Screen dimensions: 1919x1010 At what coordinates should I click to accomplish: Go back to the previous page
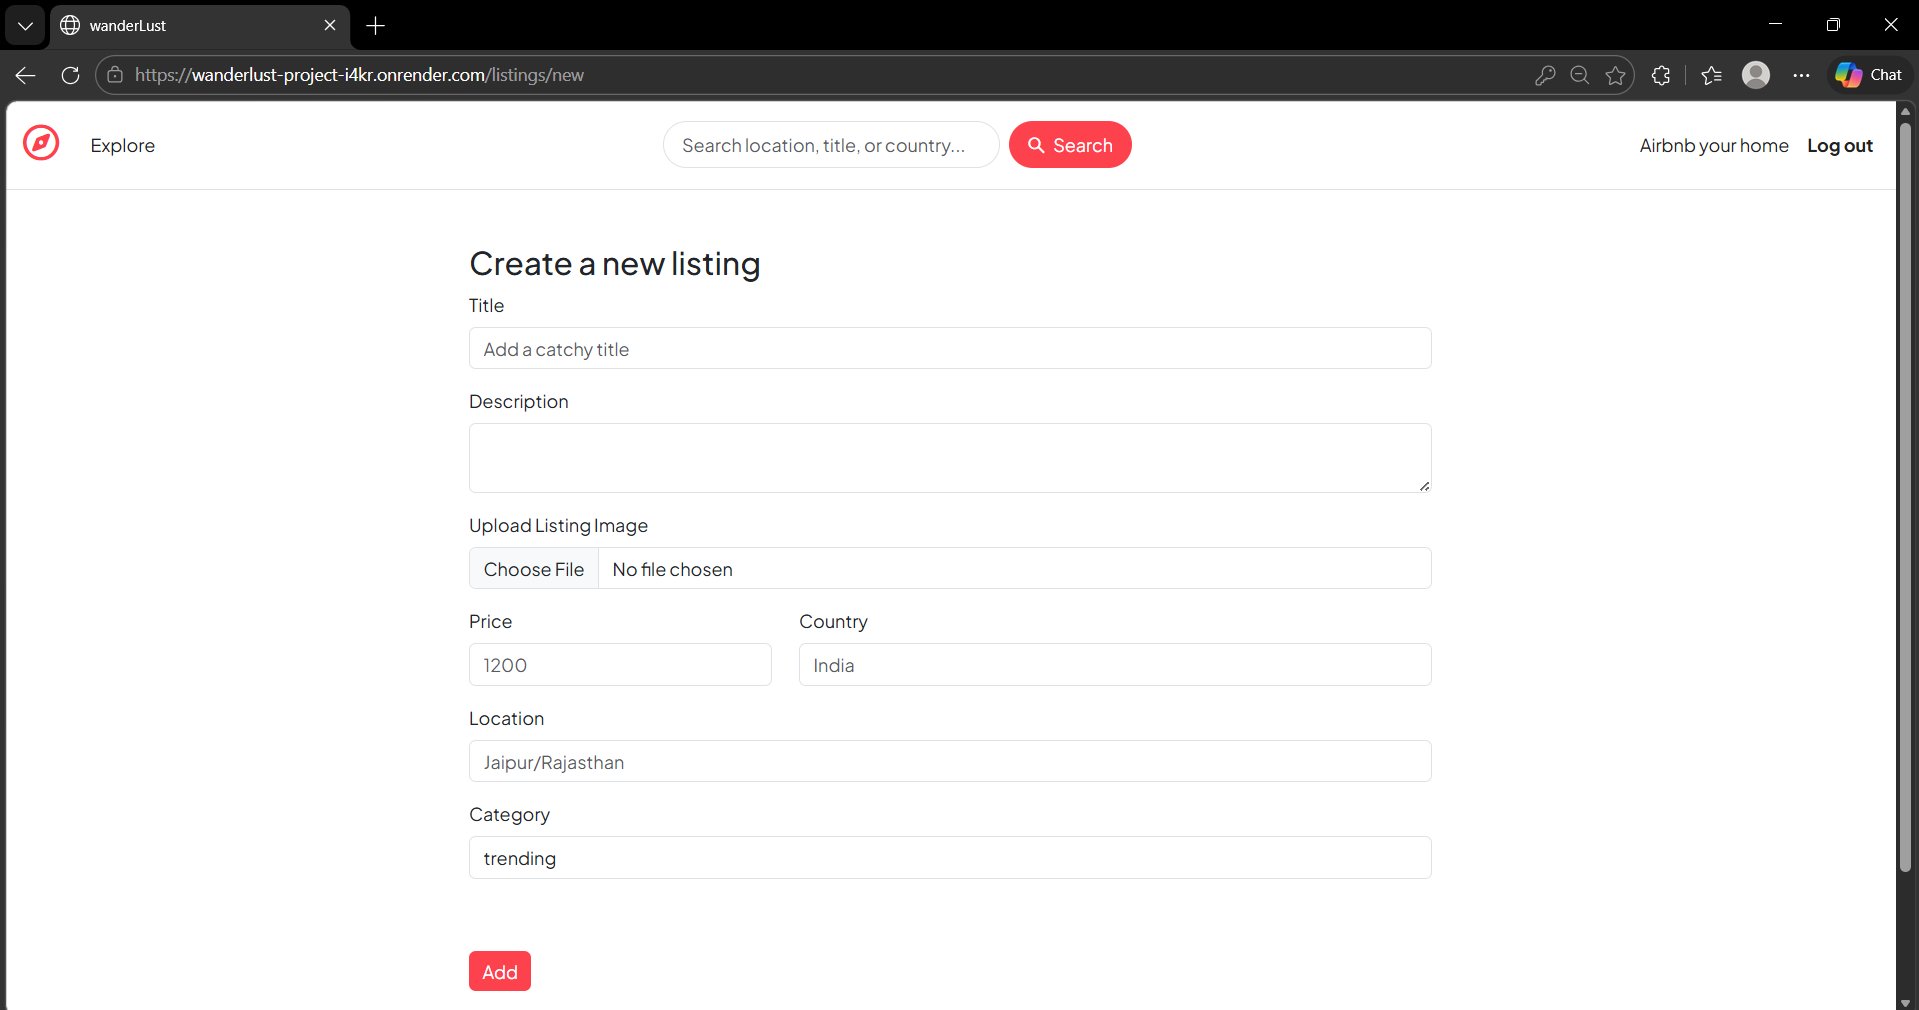pyautogui.click(x=26, y=75)
